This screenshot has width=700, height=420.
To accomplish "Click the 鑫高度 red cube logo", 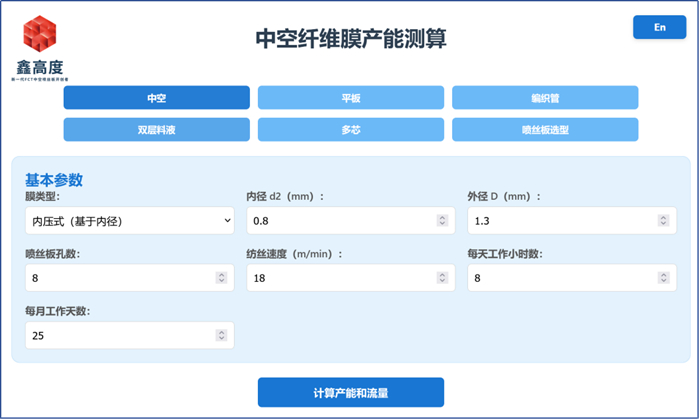I will [40, 34].
